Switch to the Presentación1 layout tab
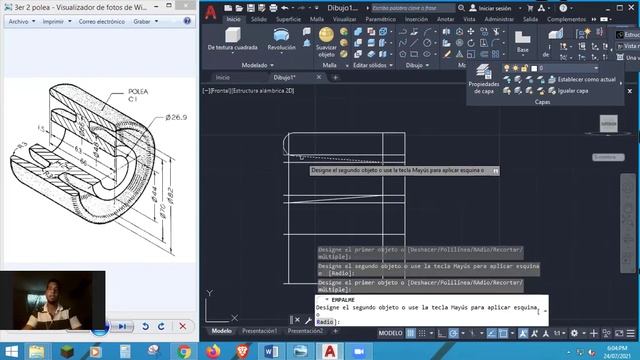The image size is (640, 360). click(260, 331)
